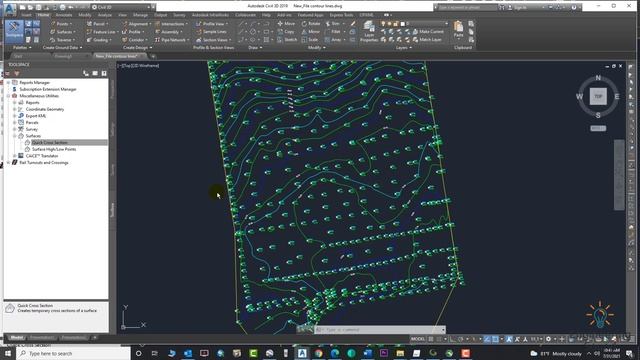
Task: Toggle snap mode in status bar
Action: tap(439, 339)
